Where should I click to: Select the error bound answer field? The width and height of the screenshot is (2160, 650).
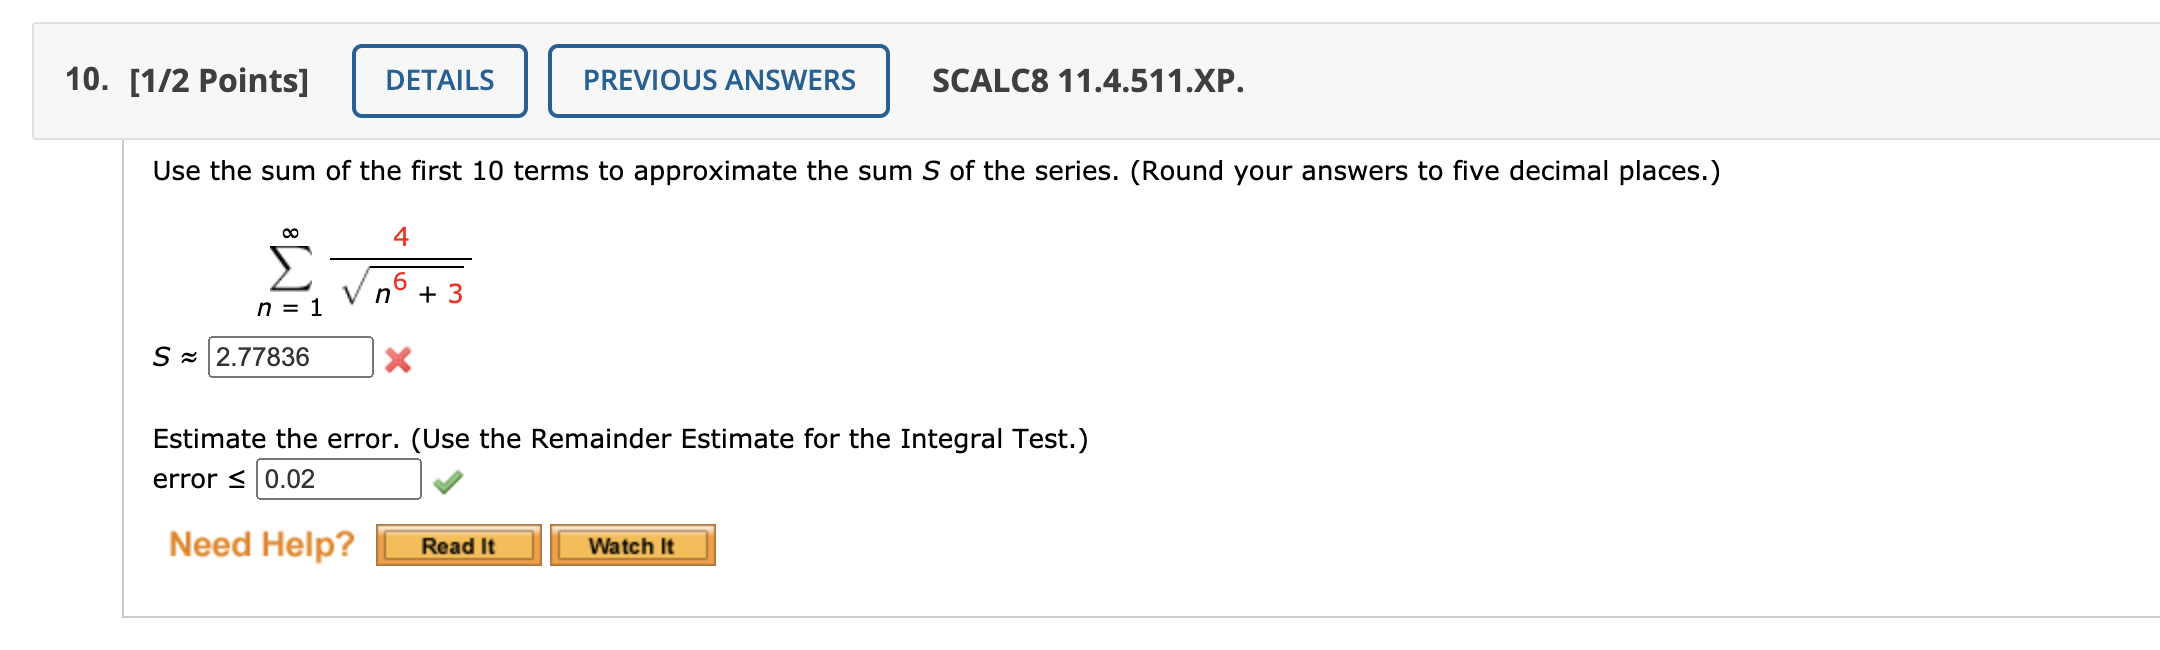[x=337, y=477]
